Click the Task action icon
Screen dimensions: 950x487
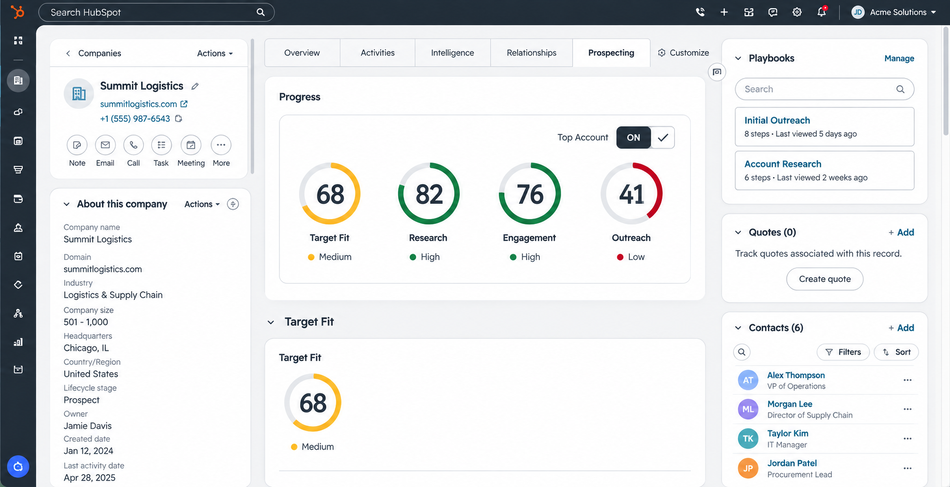tap(161, 145)
